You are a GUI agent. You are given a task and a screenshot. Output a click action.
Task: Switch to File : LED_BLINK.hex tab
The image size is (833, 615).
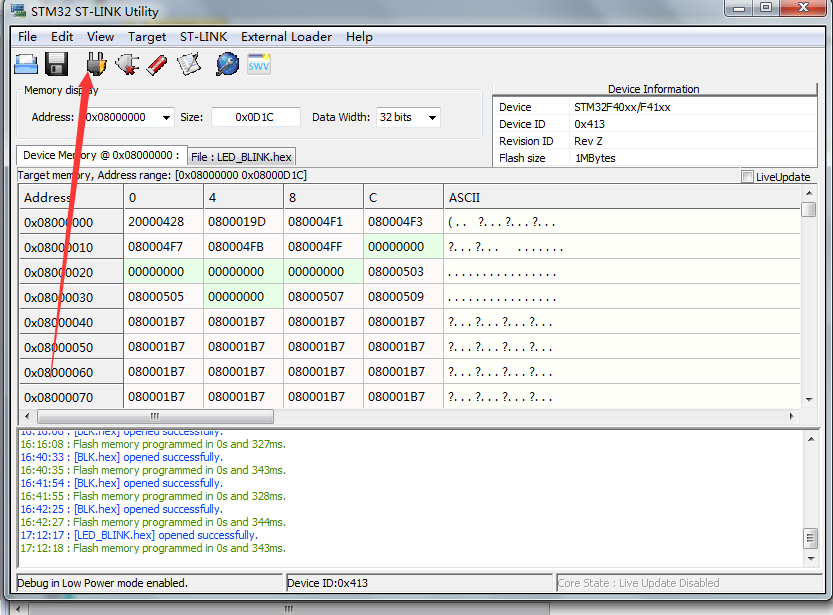coord(241,157)
